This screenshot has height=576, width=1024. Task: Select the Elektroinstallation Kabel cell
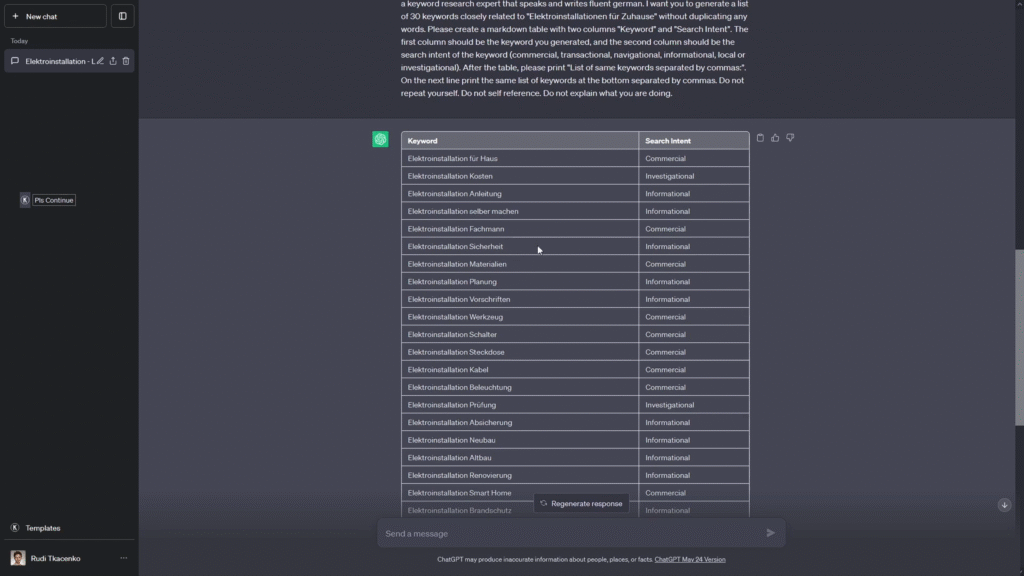(x=520, y=370)
